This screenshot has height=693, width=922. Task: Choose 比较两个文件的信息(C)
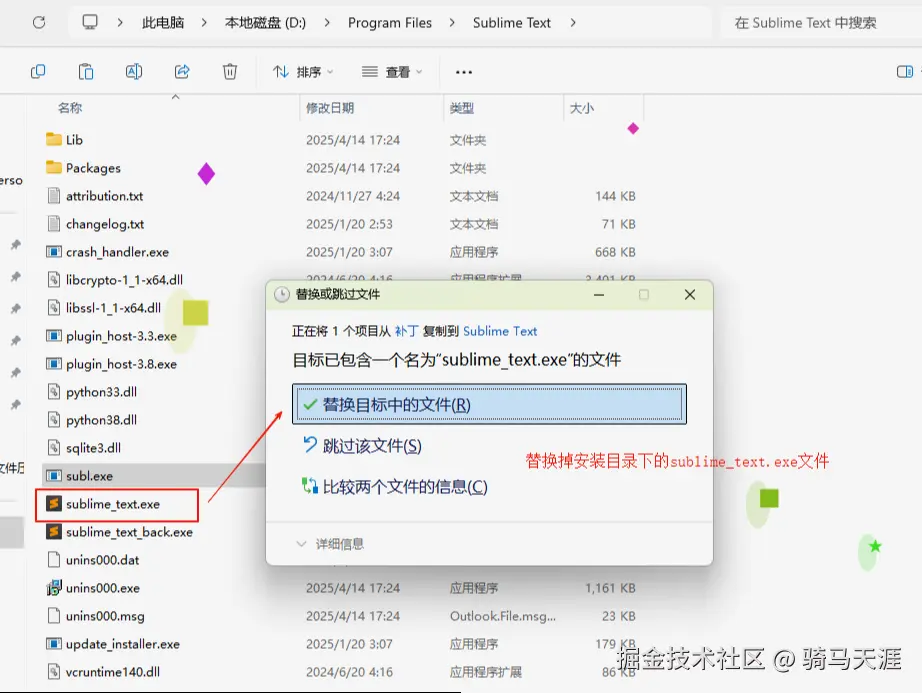click(x=395, y=487)
